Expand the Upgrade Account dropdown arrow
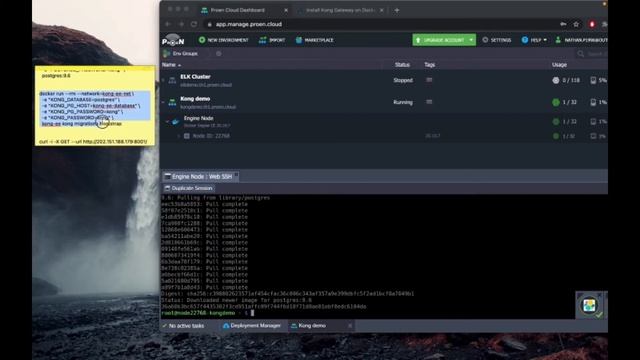 (471, 40)
